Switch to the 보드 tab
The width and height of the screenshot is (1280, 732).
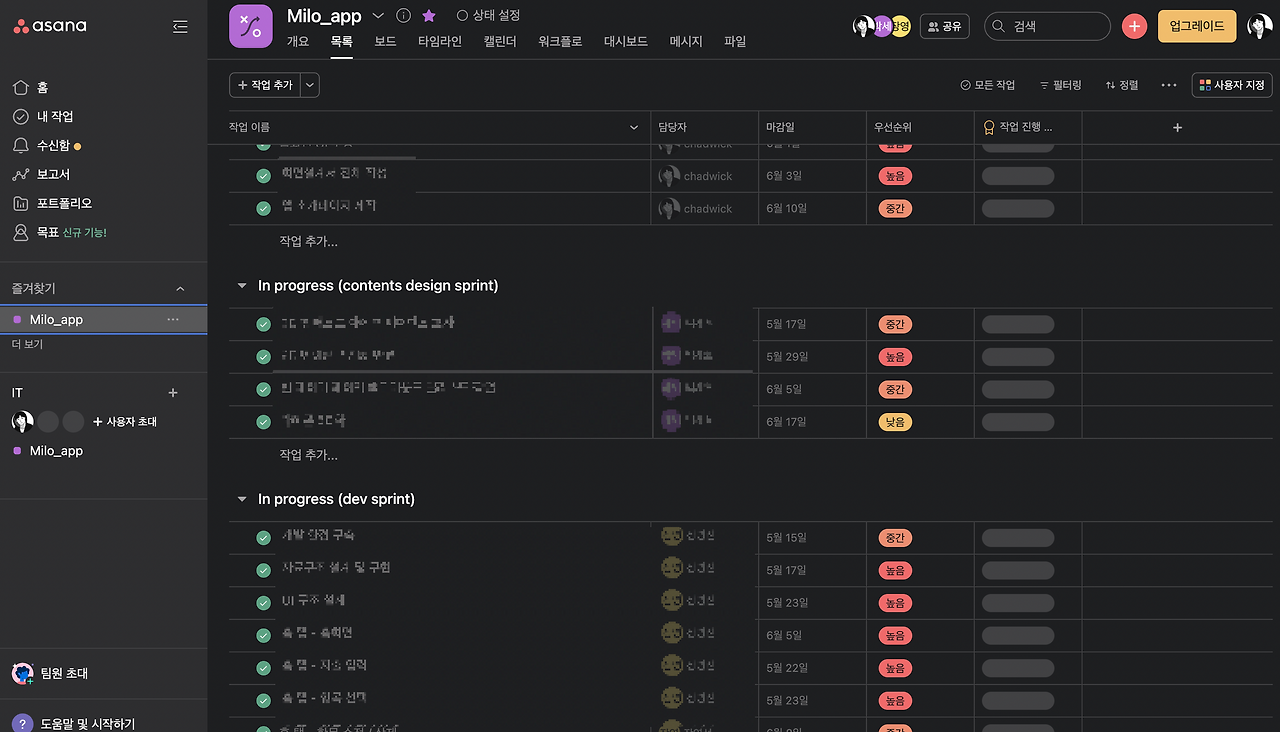pyautogui.click(x=385, y=41)
